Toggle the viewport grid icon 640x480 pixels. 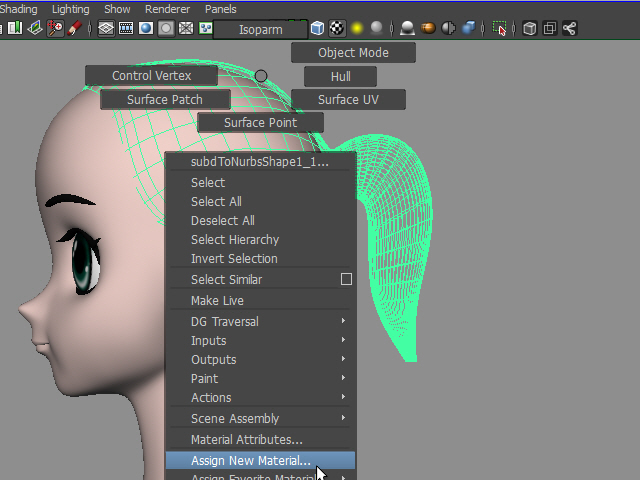tap(106, 29)
